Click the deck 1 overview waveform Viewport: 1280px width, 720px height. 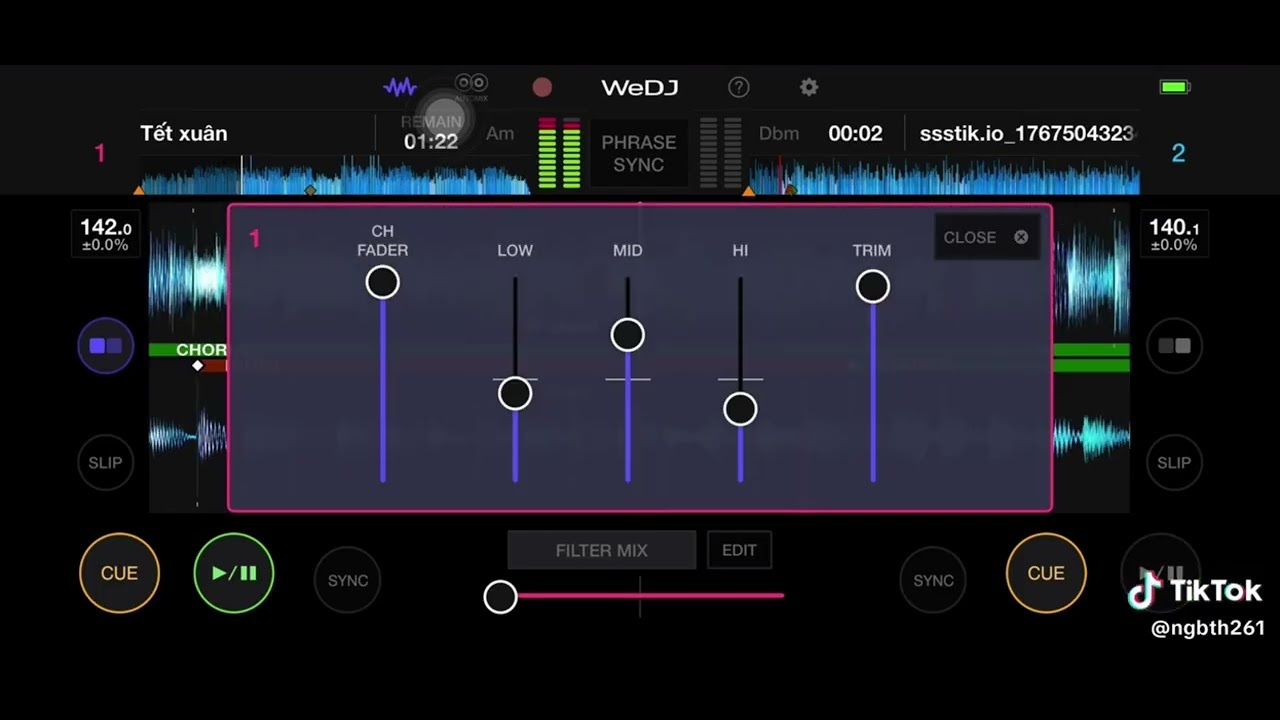(x=336, y=175)
